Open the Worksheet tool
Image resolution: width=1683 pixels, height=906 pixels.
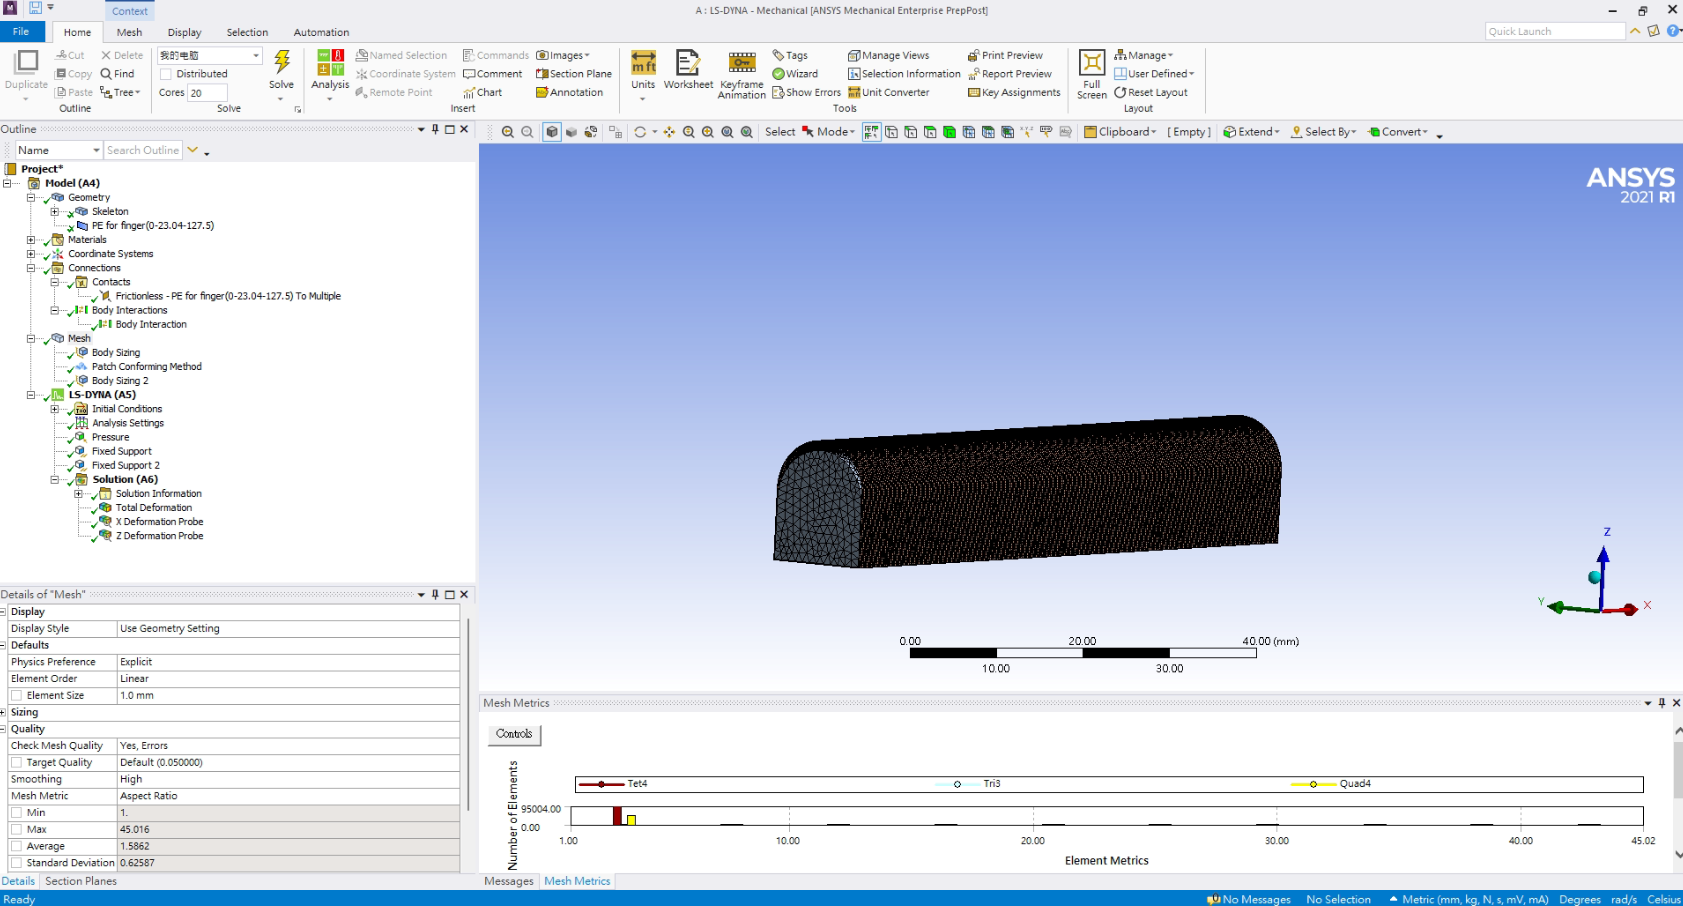[x=688, y=64]
